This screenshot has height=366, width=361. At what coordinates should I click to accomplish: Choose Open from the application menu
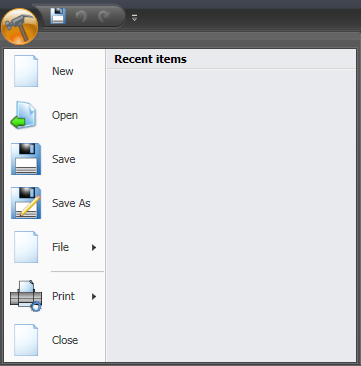(65, 115)
